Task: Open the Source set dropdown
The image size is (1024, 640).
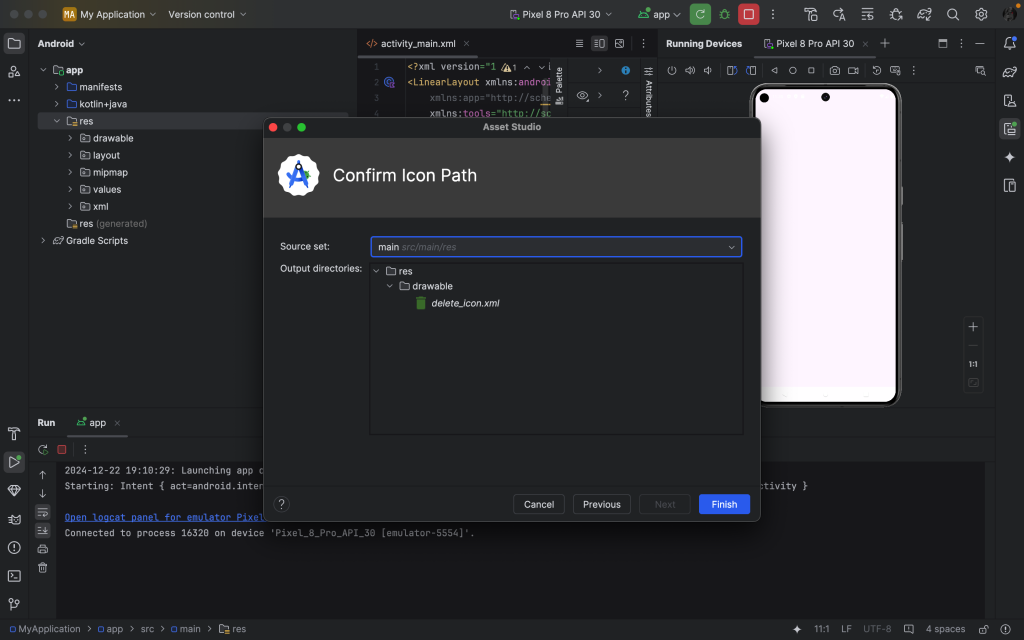Action: (x=556, y=247)
